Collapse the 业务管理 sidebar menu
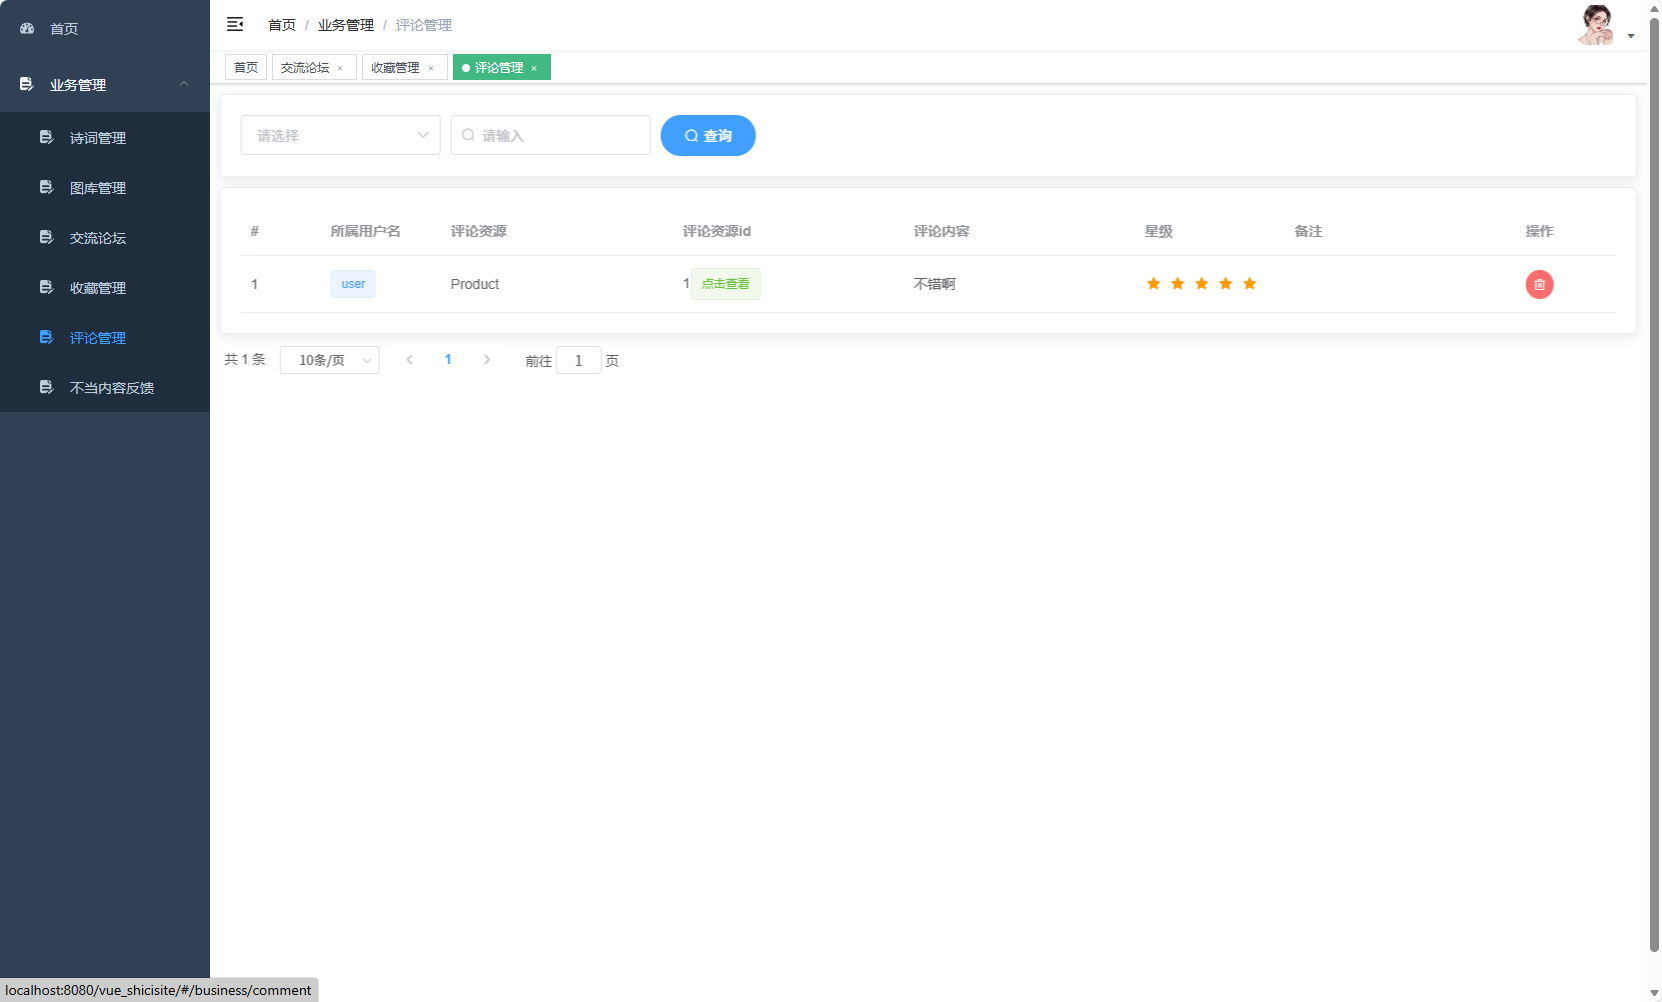 [x=184, y=84]
